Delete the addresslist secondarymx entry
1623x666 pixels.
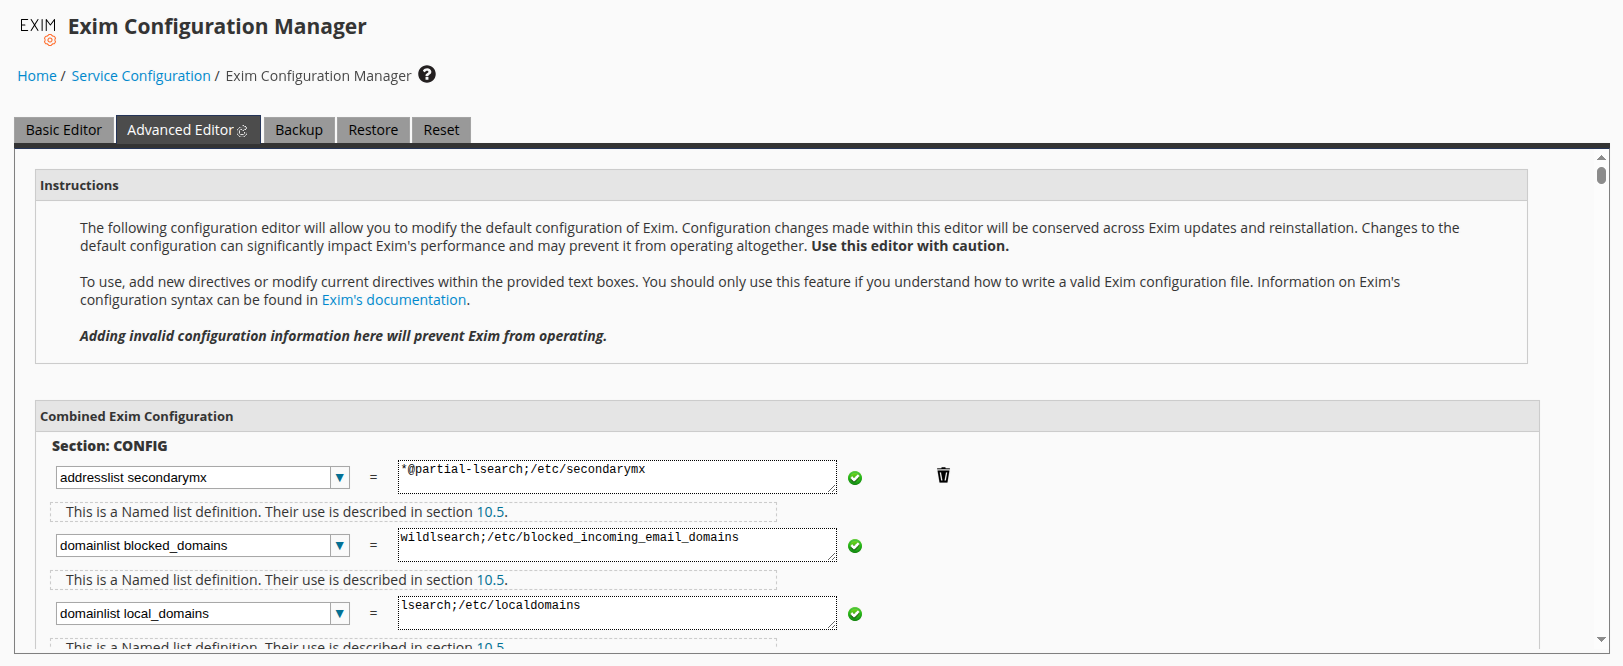pyautogui.click(x=943, y=475)
